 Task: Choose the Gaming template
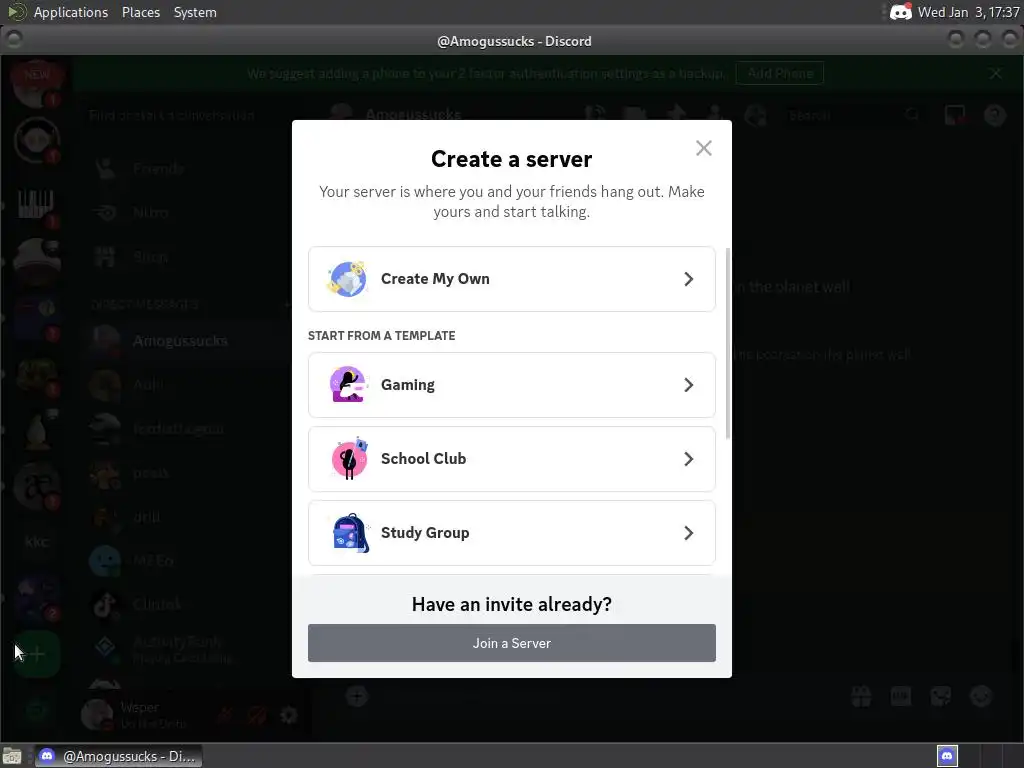511,385
